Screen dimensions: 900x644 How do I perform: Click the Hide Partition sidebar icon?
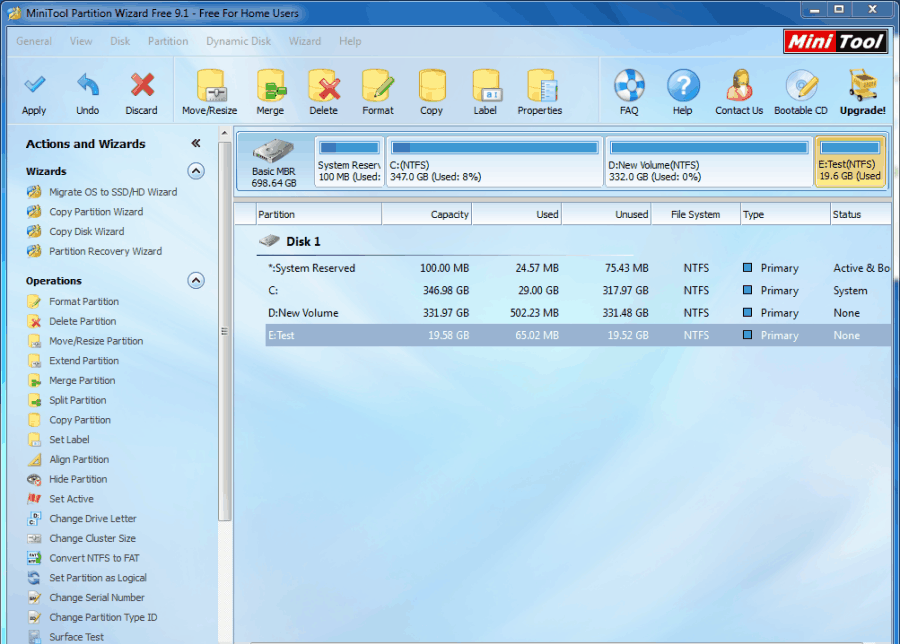pyautogui.click(x=34, y=479)
